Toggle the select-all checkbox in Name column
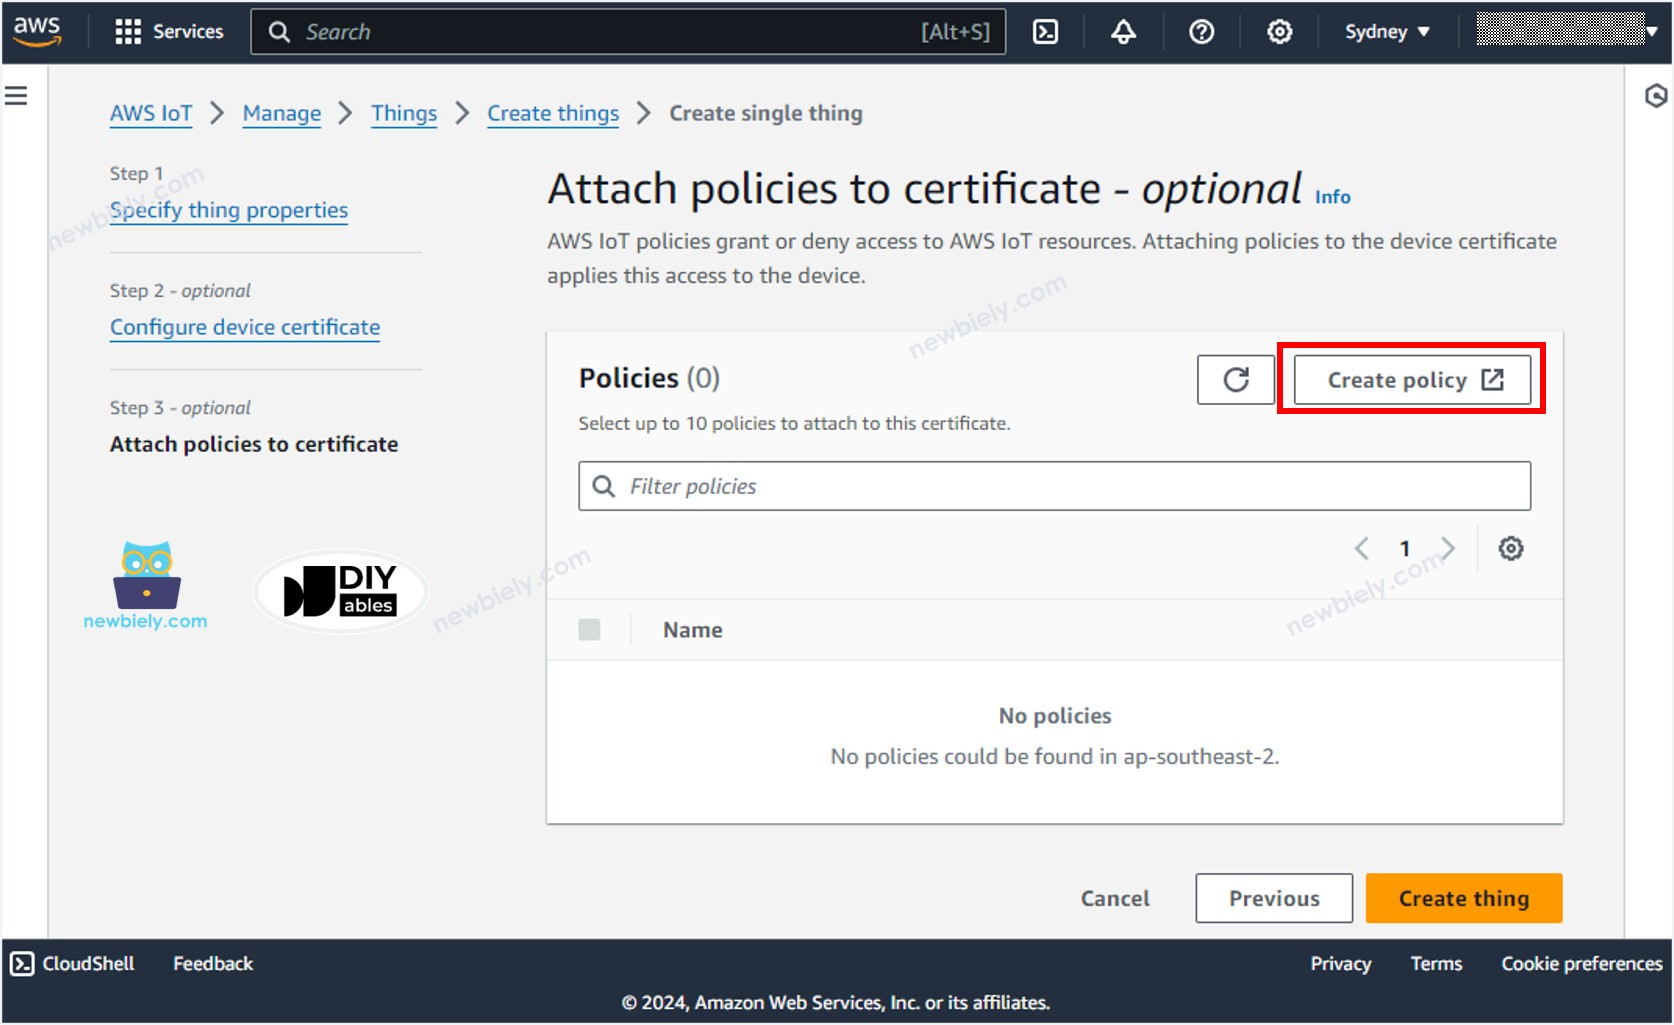This screenshot has height=1025, width=1674. (x=589, y=629)
